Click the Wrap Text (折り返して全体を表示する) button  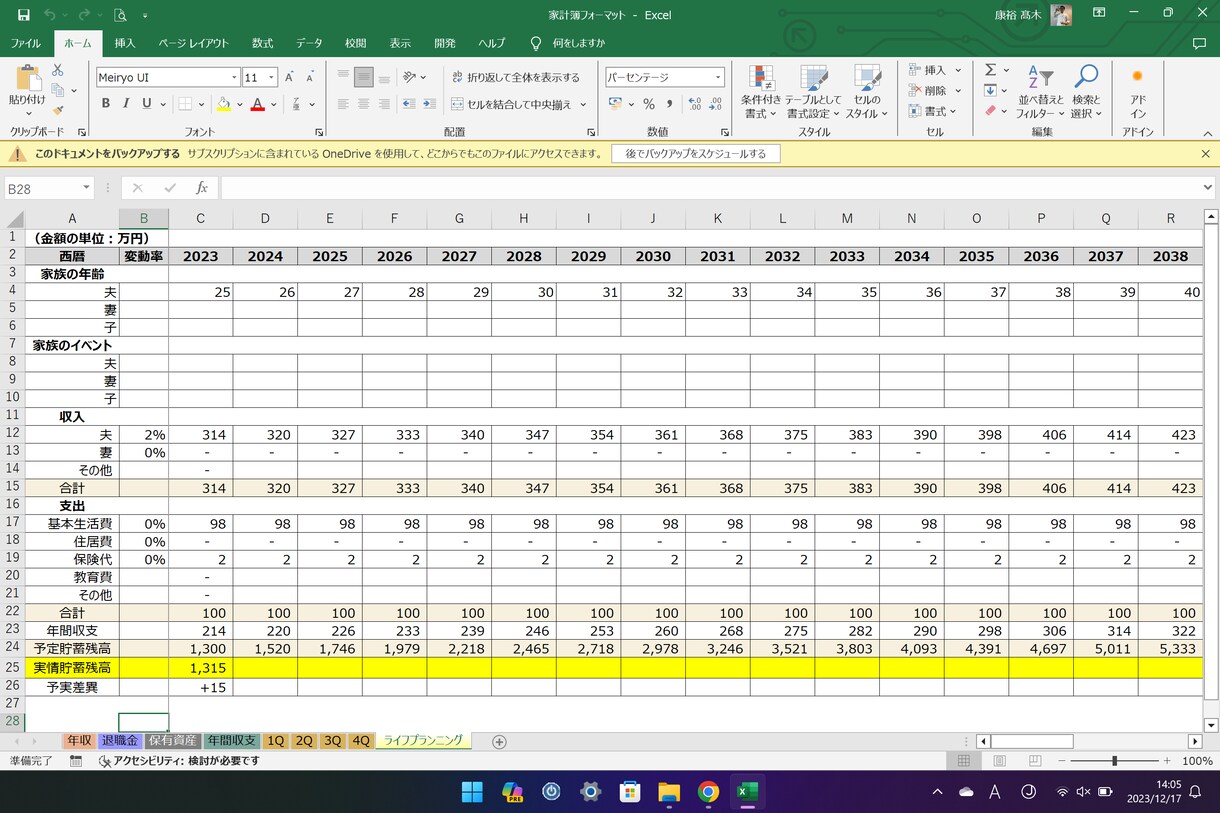click(x=515, y=77)
